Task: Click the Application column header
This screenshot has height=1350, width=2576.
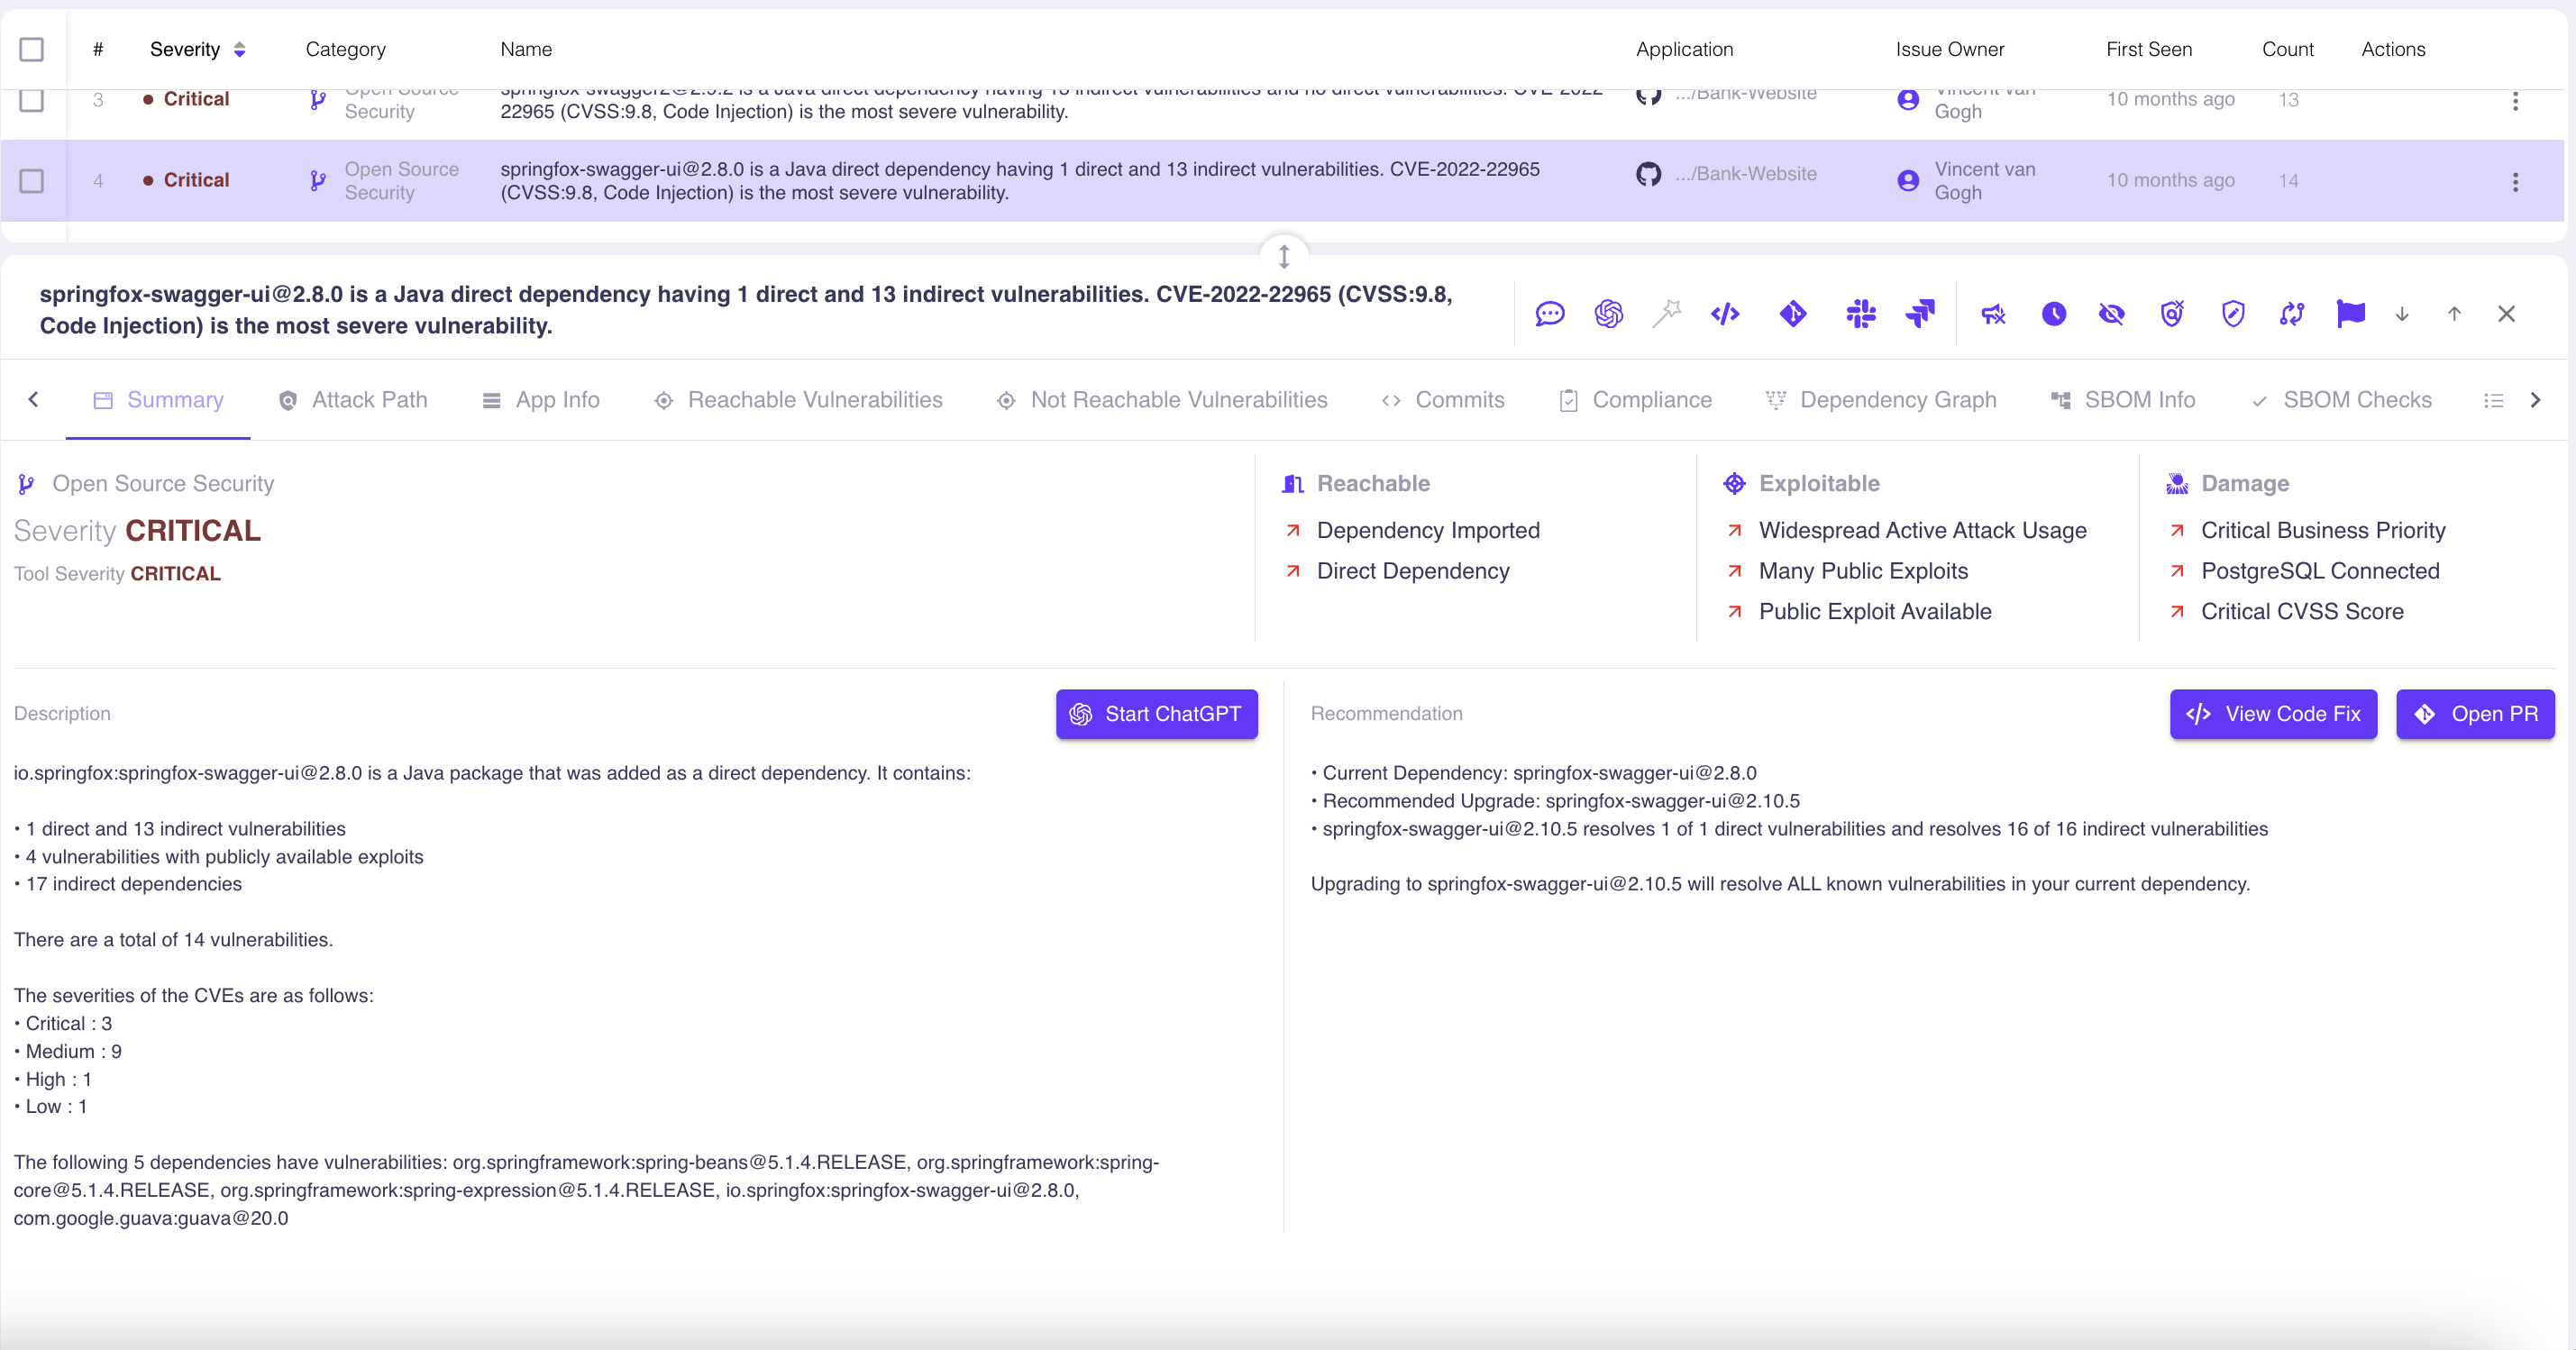Action: click(1684, 49)
